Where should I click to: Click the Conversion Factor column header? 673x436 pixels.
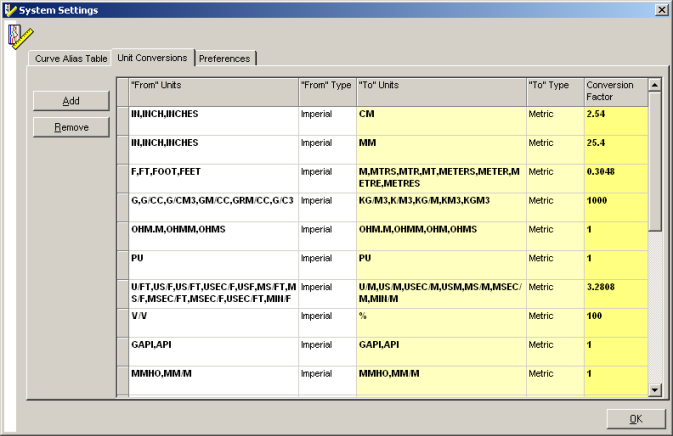(615, 91)
